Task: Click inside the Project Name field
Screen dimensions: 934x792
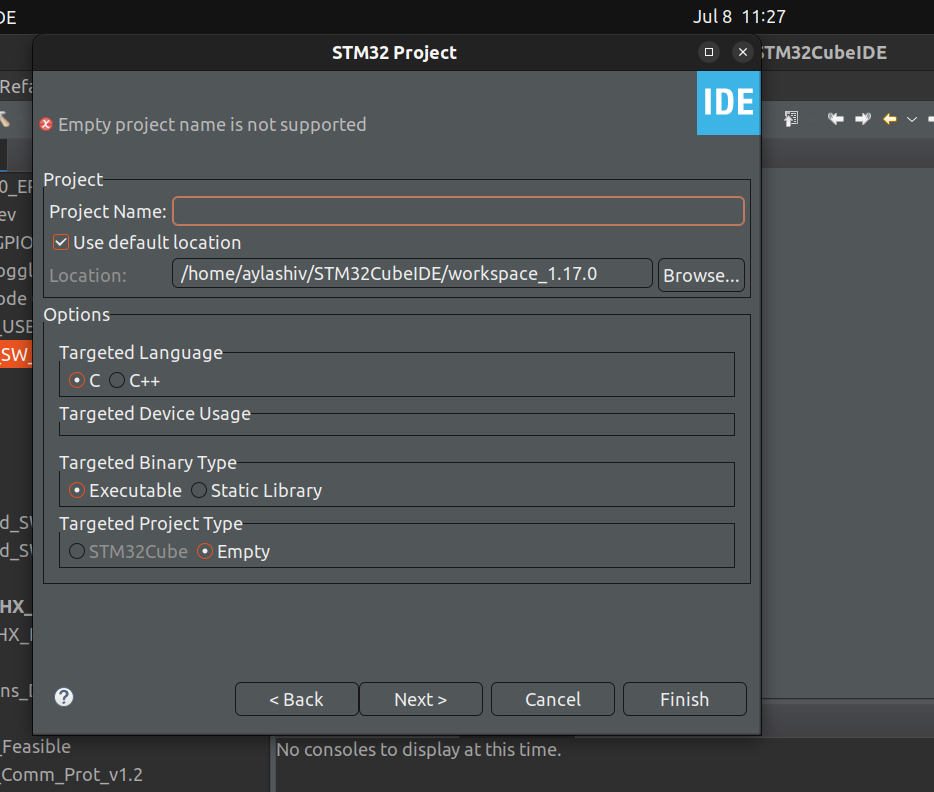Action: pos(458,211)
